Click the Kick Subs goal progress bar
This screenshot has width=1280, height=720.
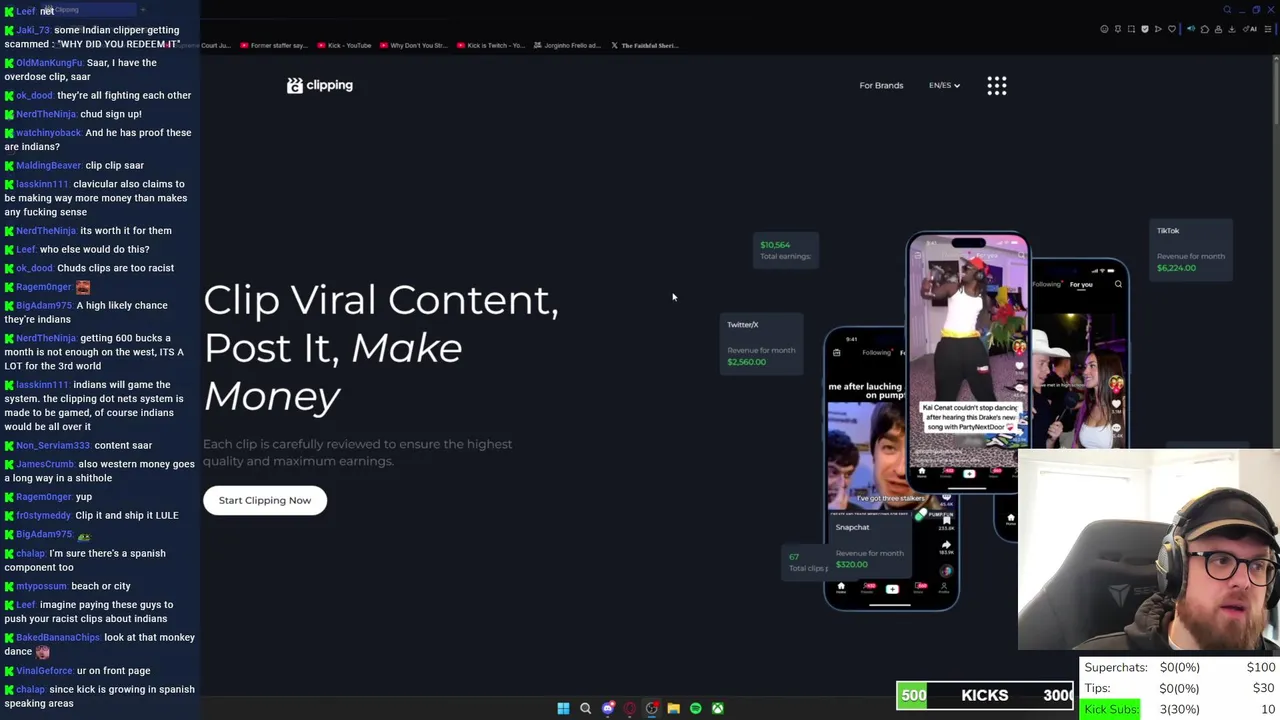point(1180,709)
